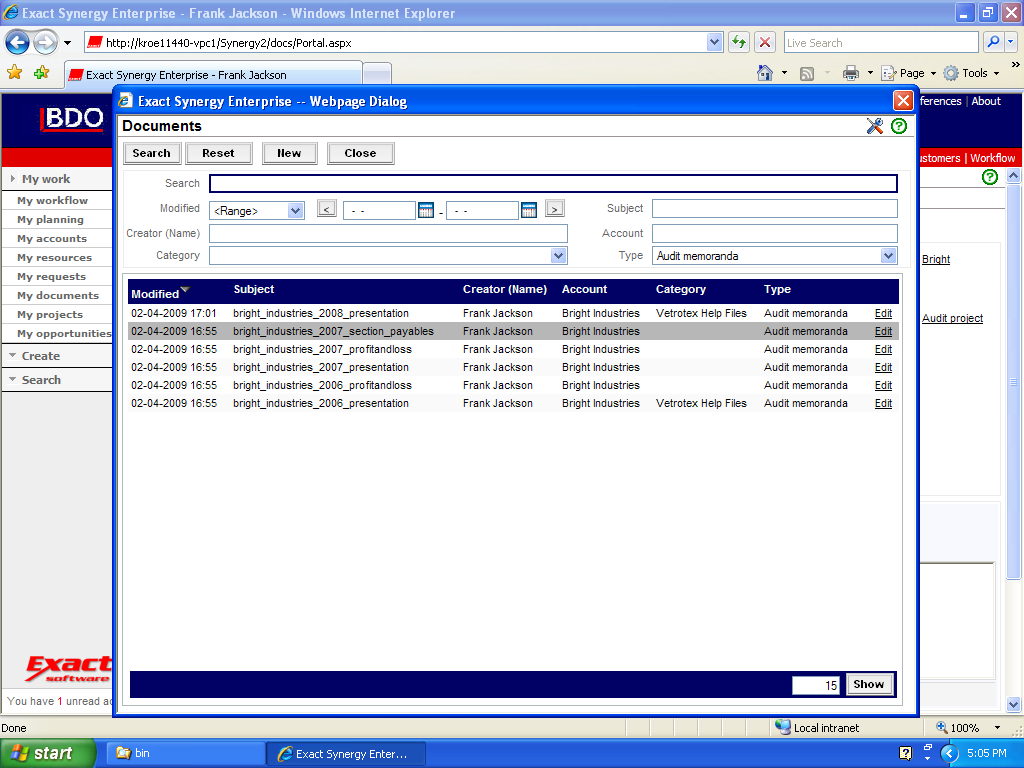Click the Show button
The height and width of the screenshot is (768, 1024).
869,684
